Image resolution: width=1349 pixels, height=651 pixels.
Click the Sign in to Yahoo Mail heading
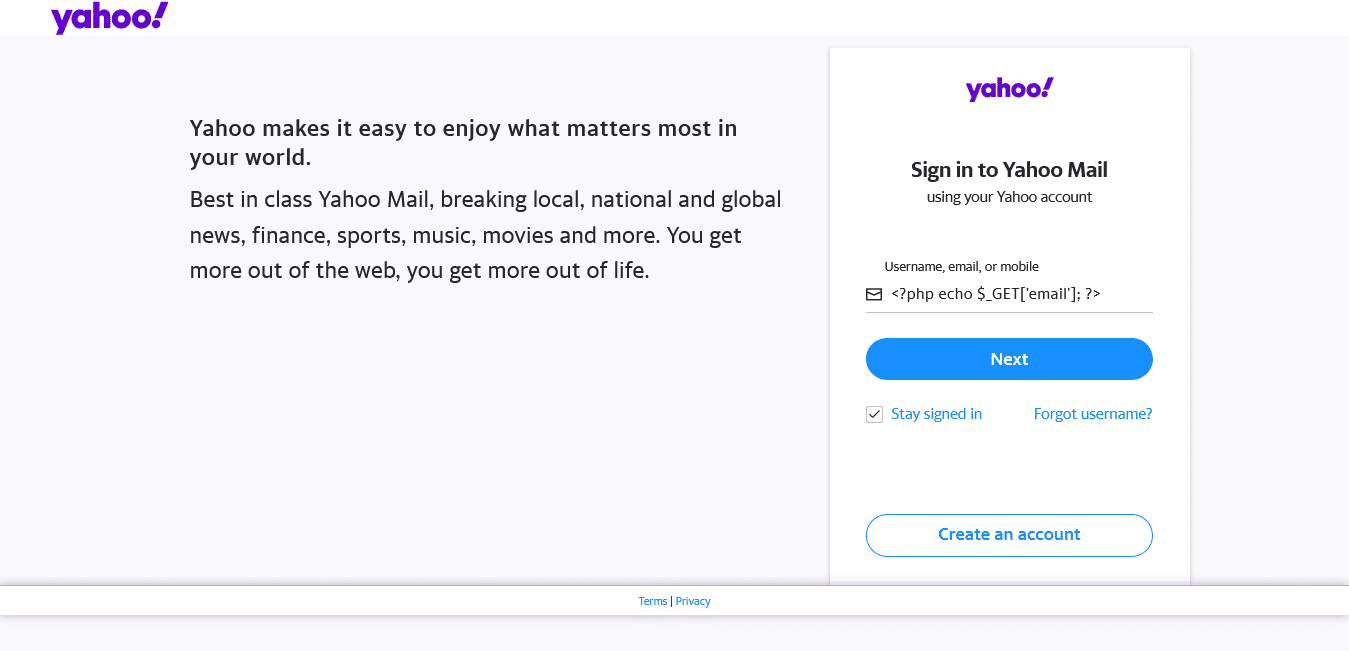(x=1008, y=169)
